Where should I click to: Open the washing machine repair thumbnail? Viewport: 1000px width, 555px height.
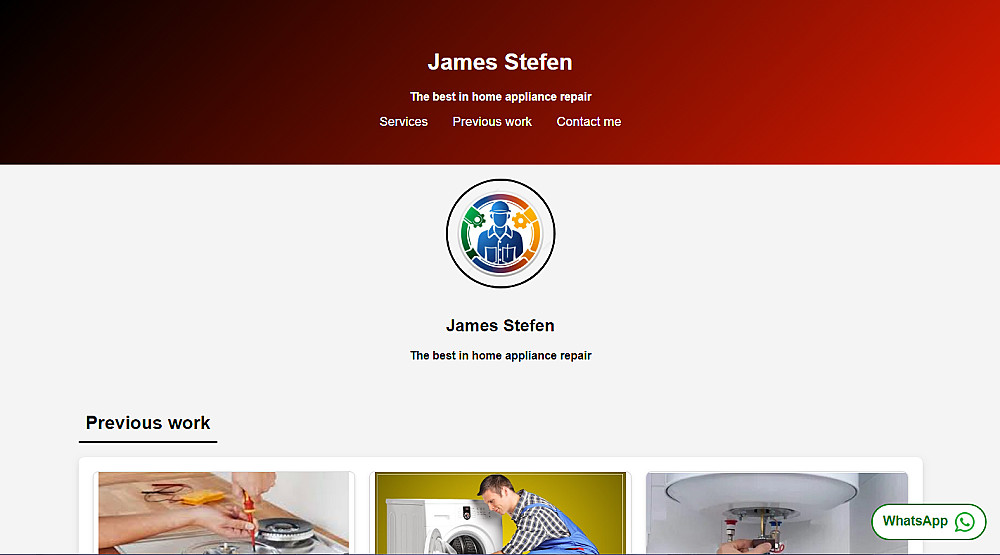(x=500, y=513)
